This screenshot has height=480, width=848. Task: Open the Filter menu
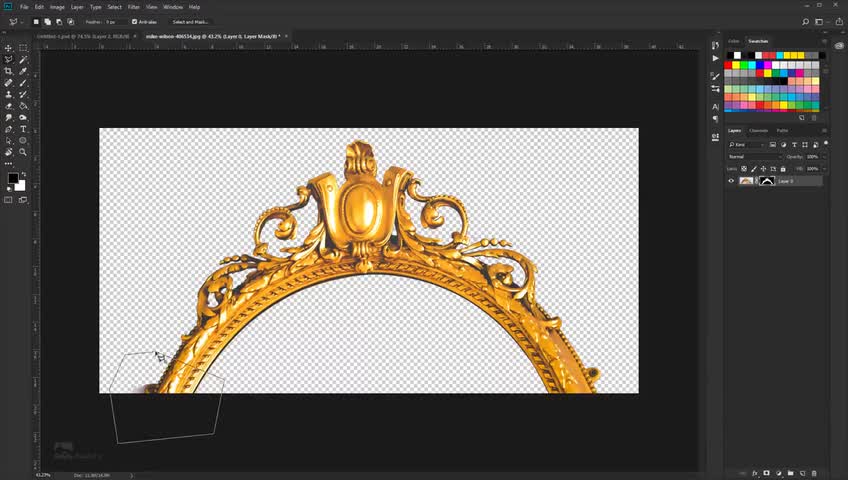click(x=134, y=7)
